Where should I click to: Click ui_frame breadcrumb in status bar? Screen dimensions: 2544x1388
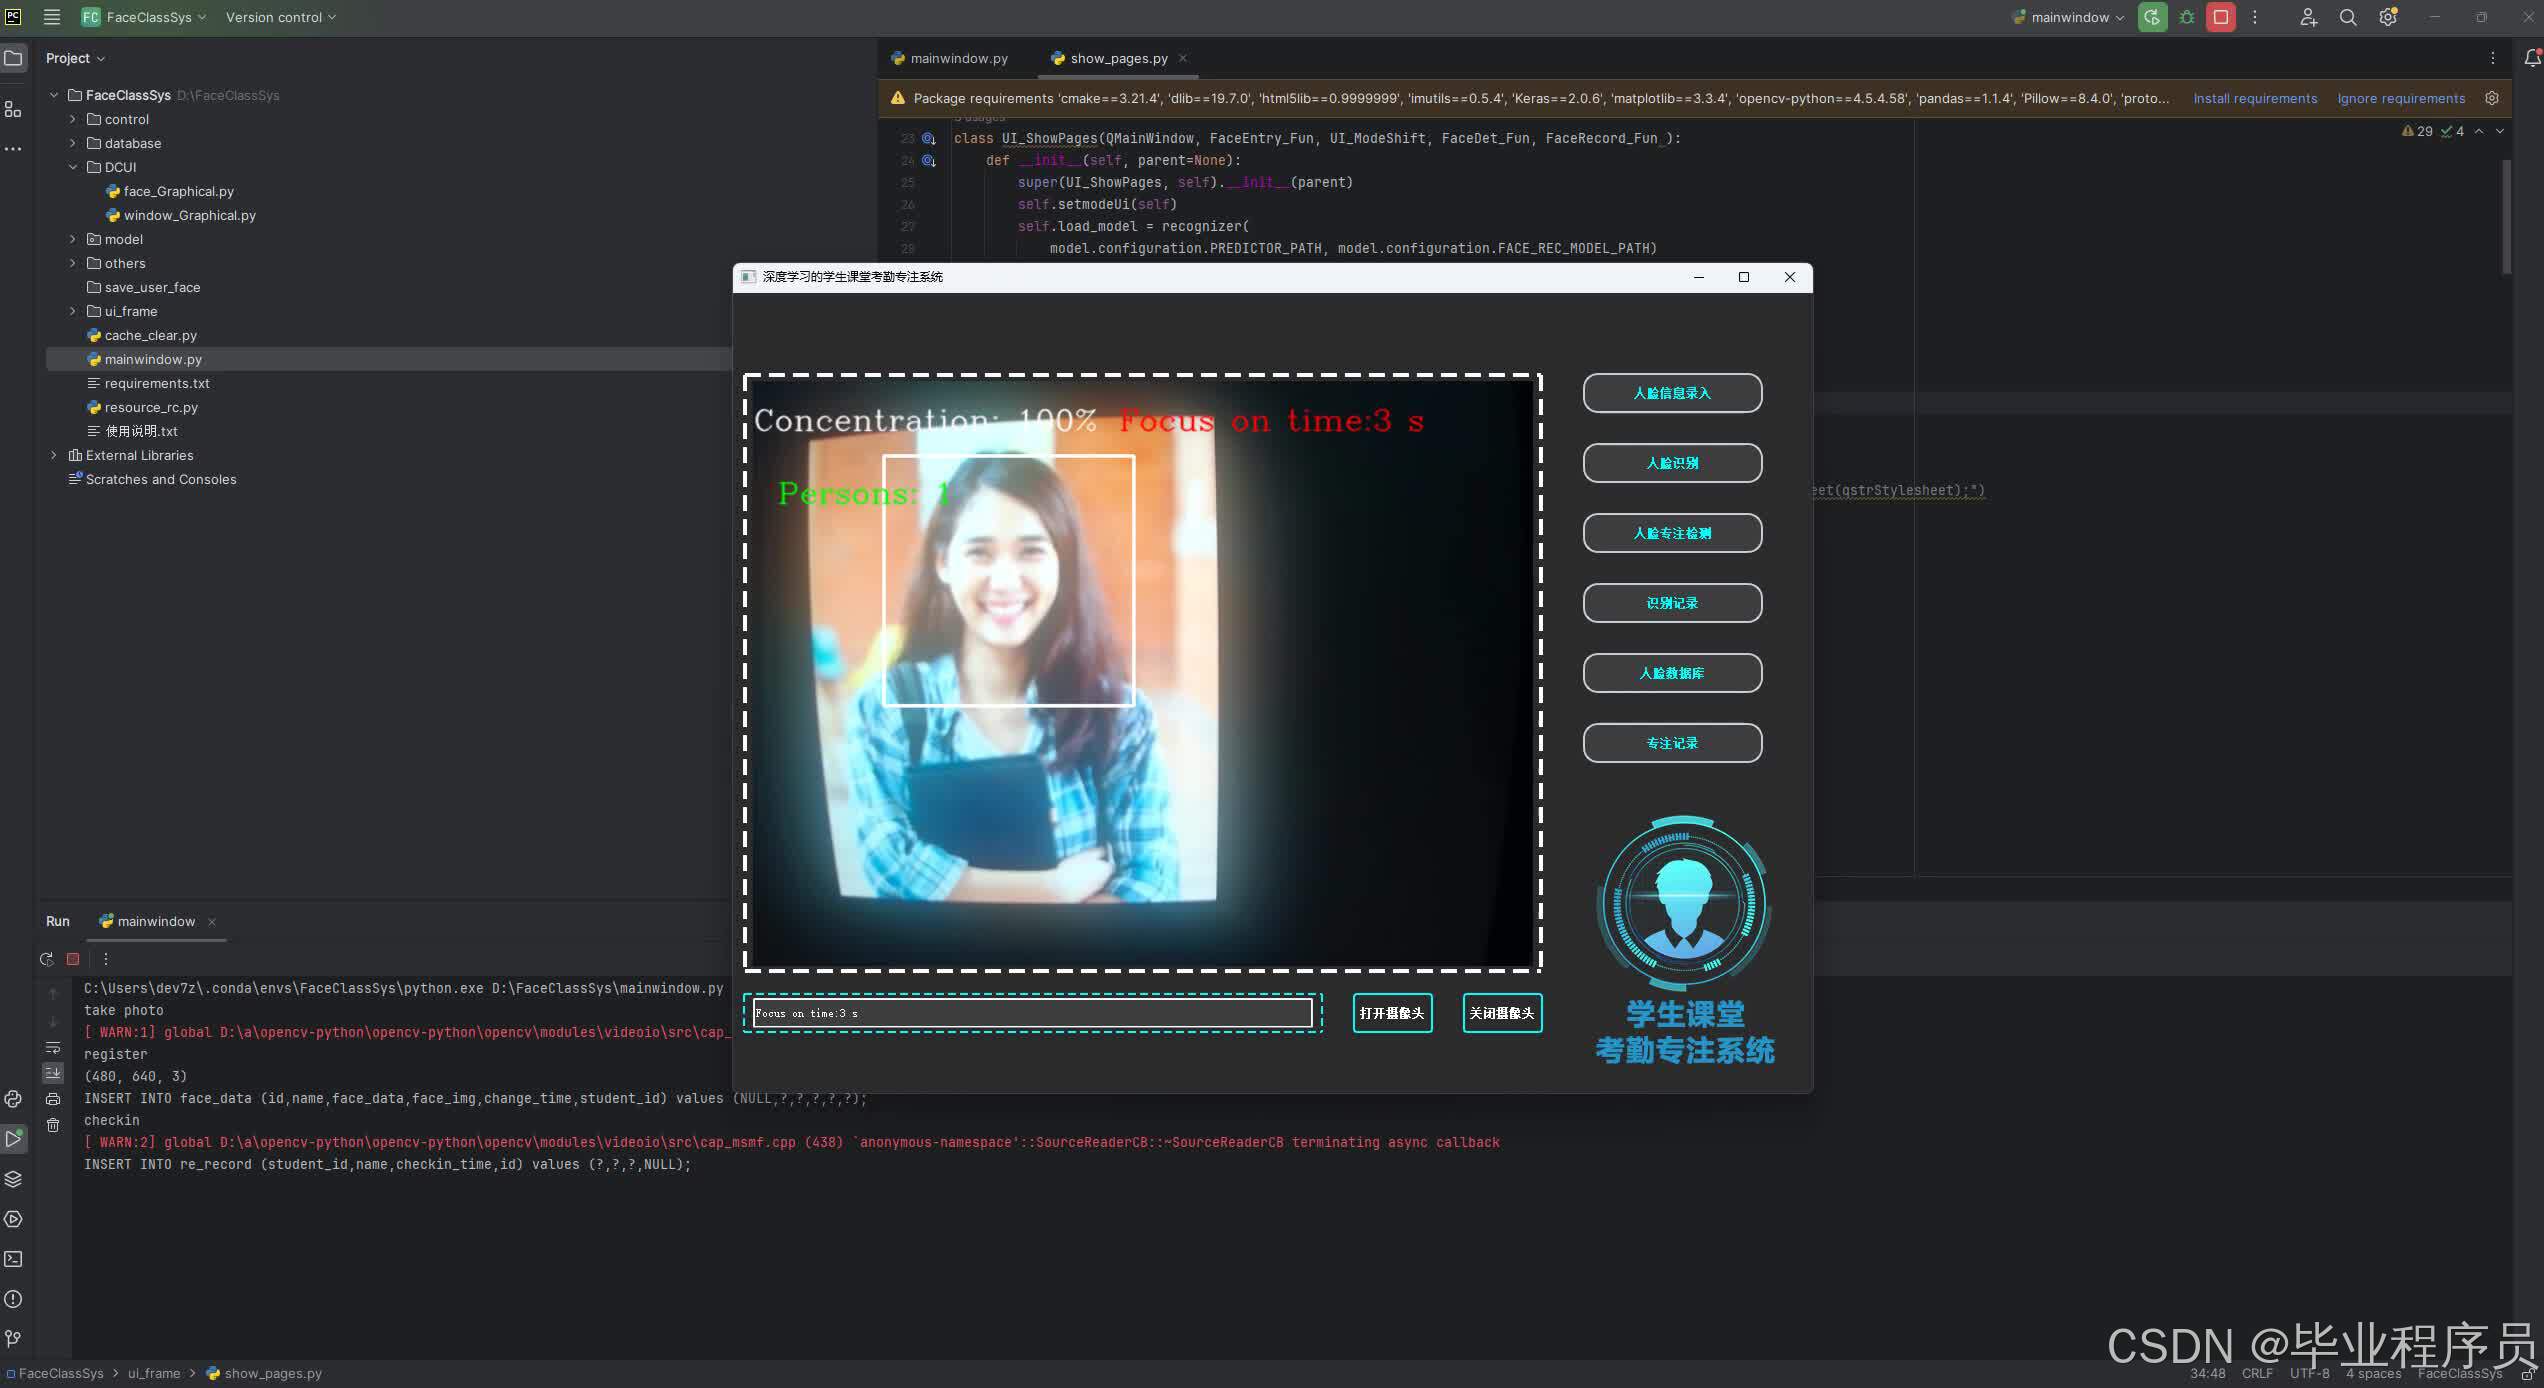click(x=154, y=1374)
